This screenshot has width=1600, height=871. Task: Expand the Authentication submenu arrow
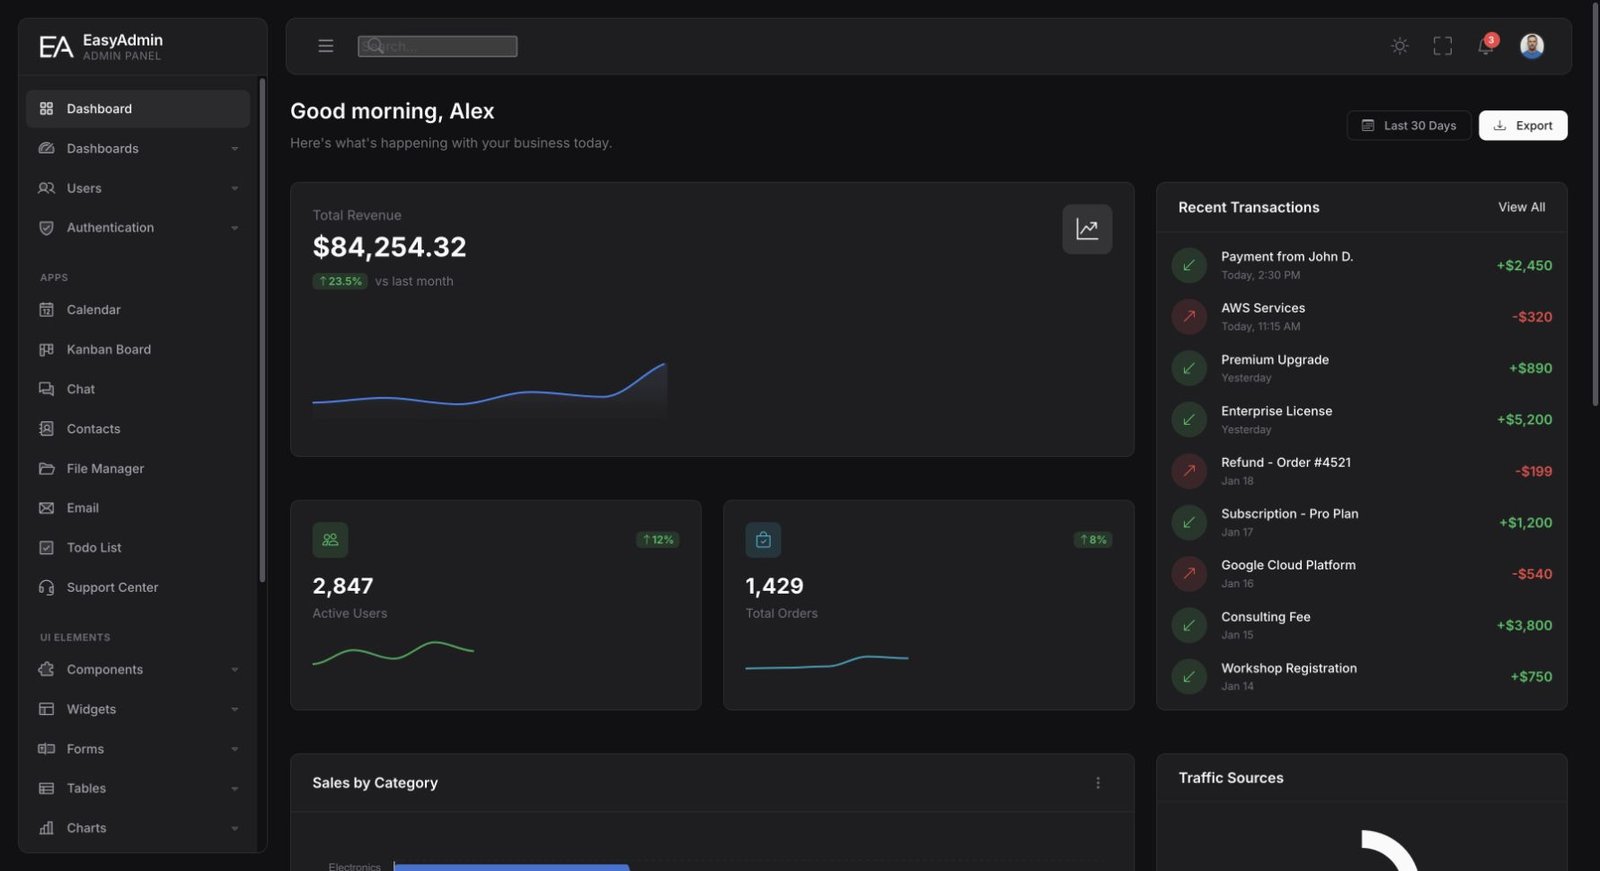235,228
